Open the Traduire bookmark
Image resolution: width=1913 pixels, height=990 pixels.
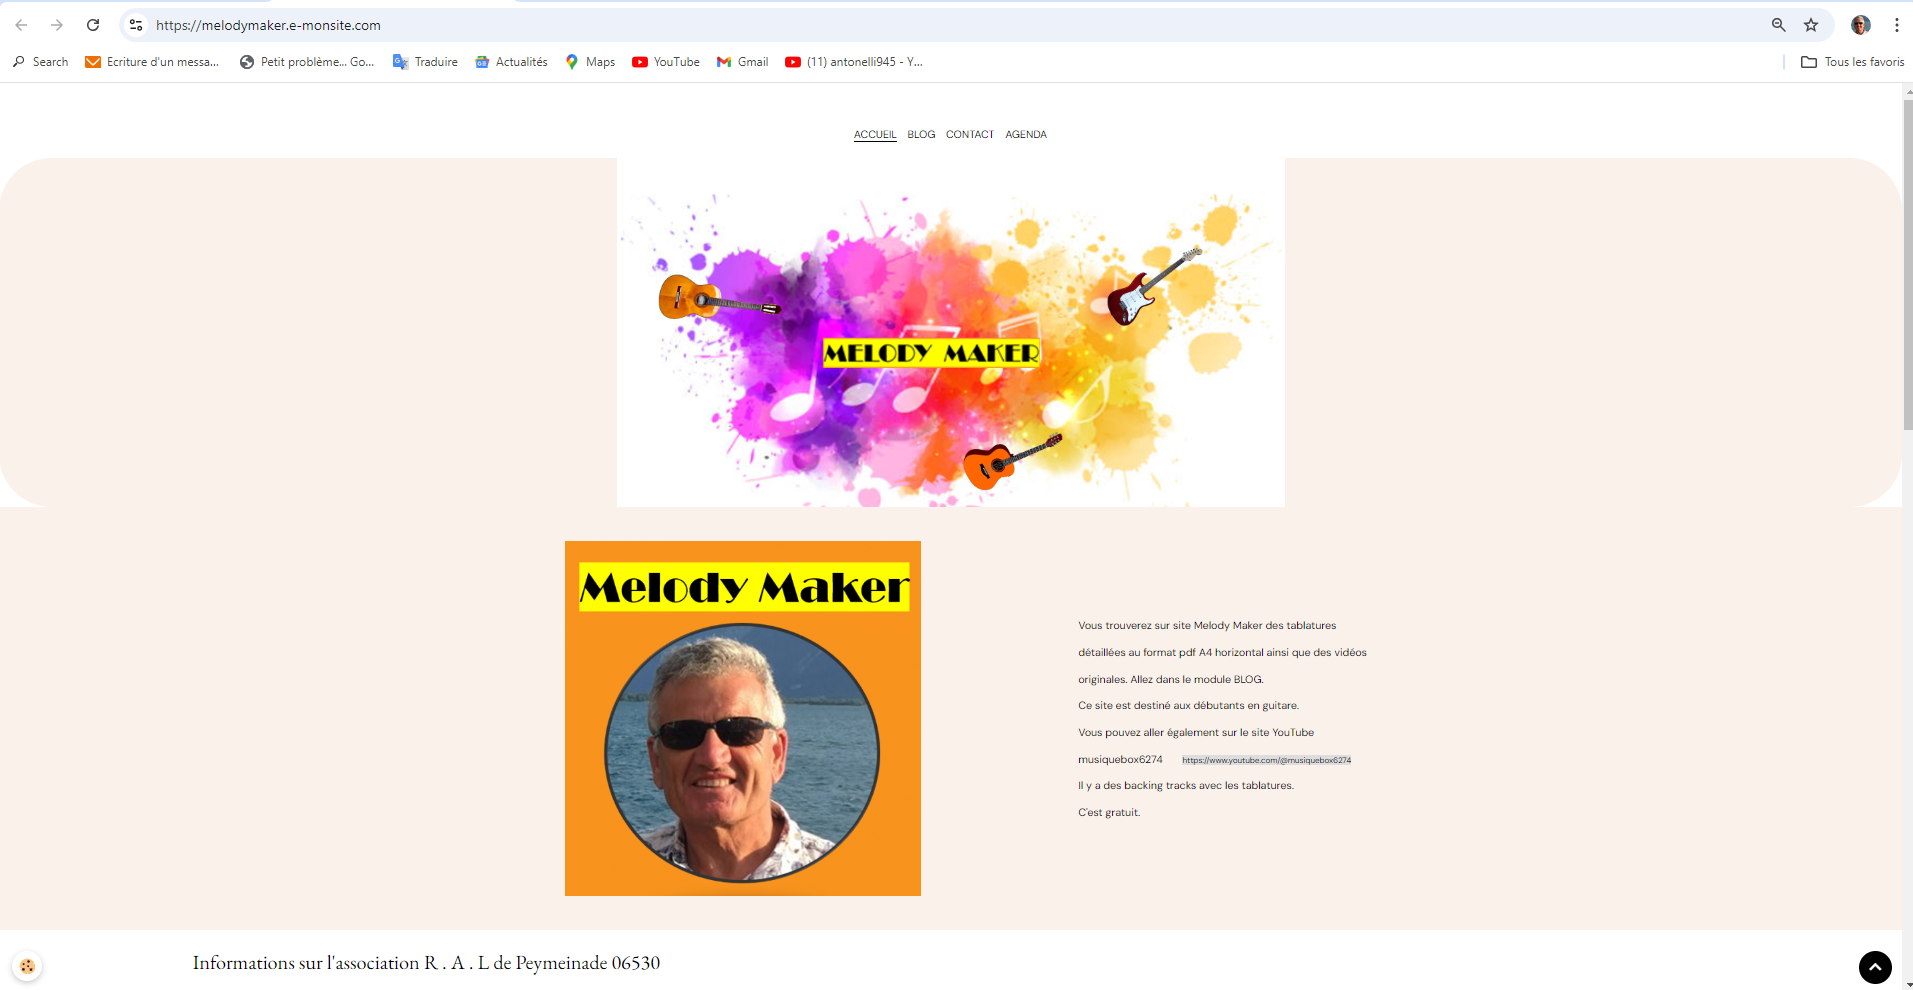click(426, 62)
